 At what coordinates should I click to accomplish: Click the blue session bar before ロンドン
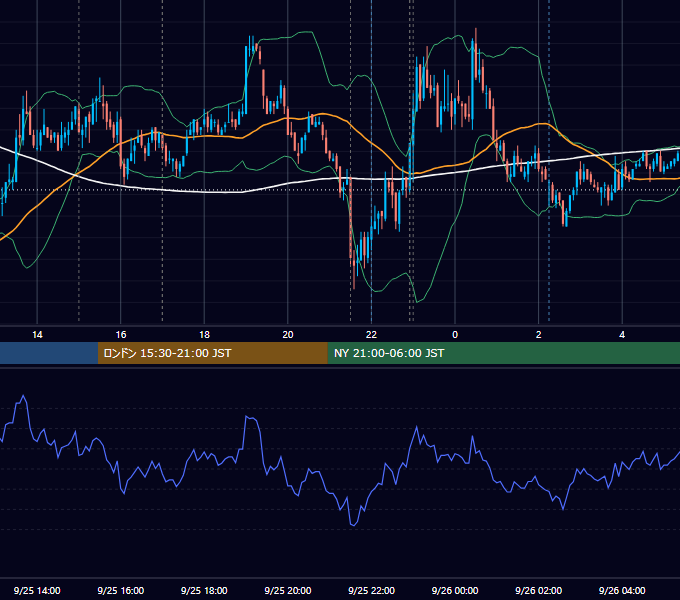point(49,353)
